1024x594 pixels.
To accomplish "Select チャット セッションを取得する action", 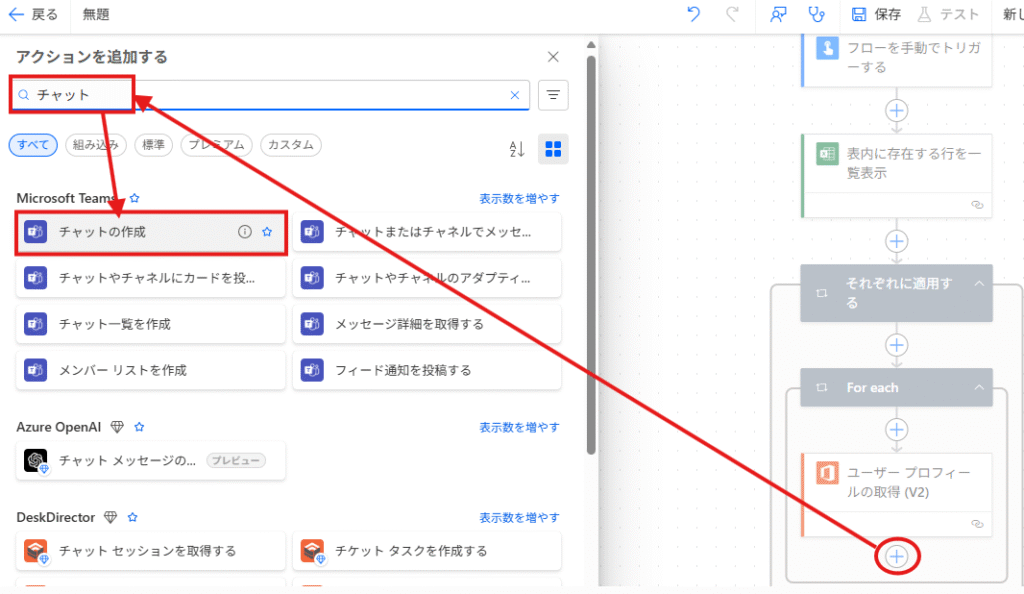I will [151, 551].
